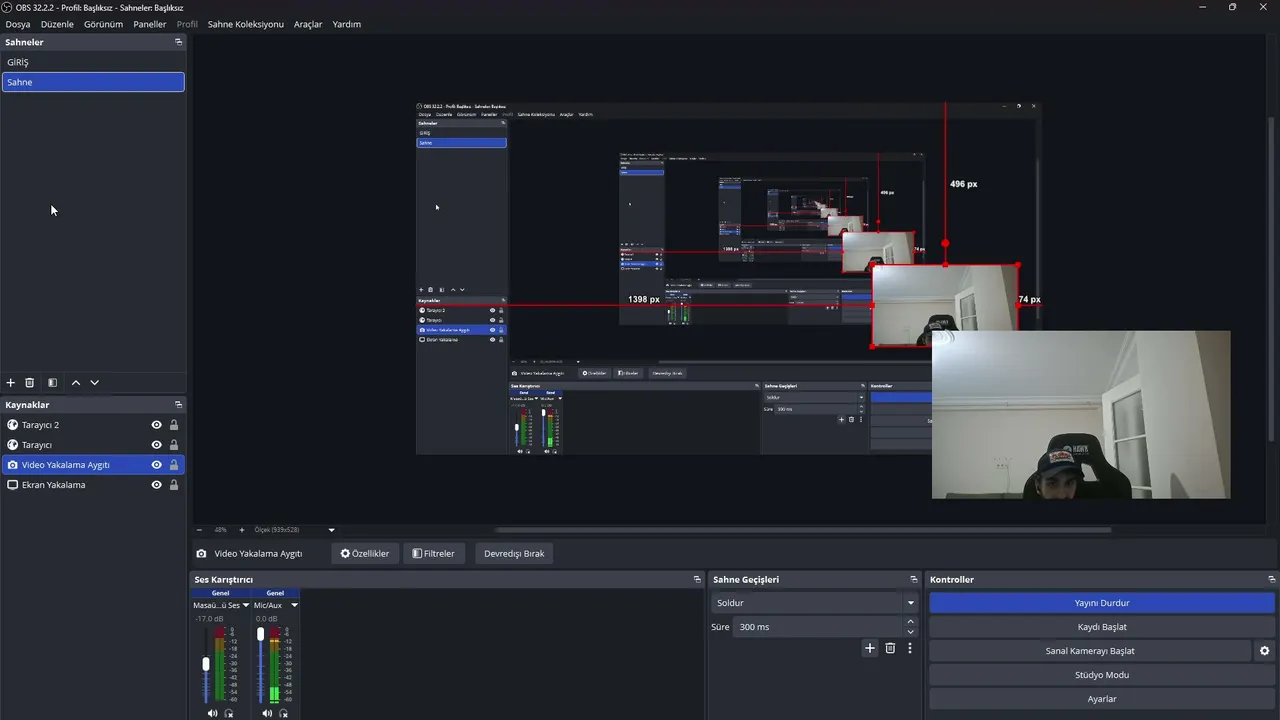Image resolution: width=1280 pixels, height=720 pixels.
Task: Click OBS logo in title bar
Action: [7, 7]
